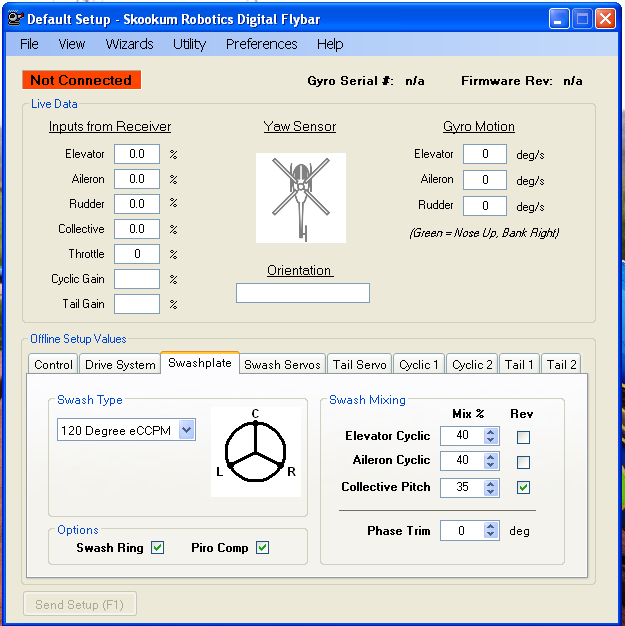Click the Send Setup (F1) button
This screenshot has width=625, height=626.
pos(80,604)
